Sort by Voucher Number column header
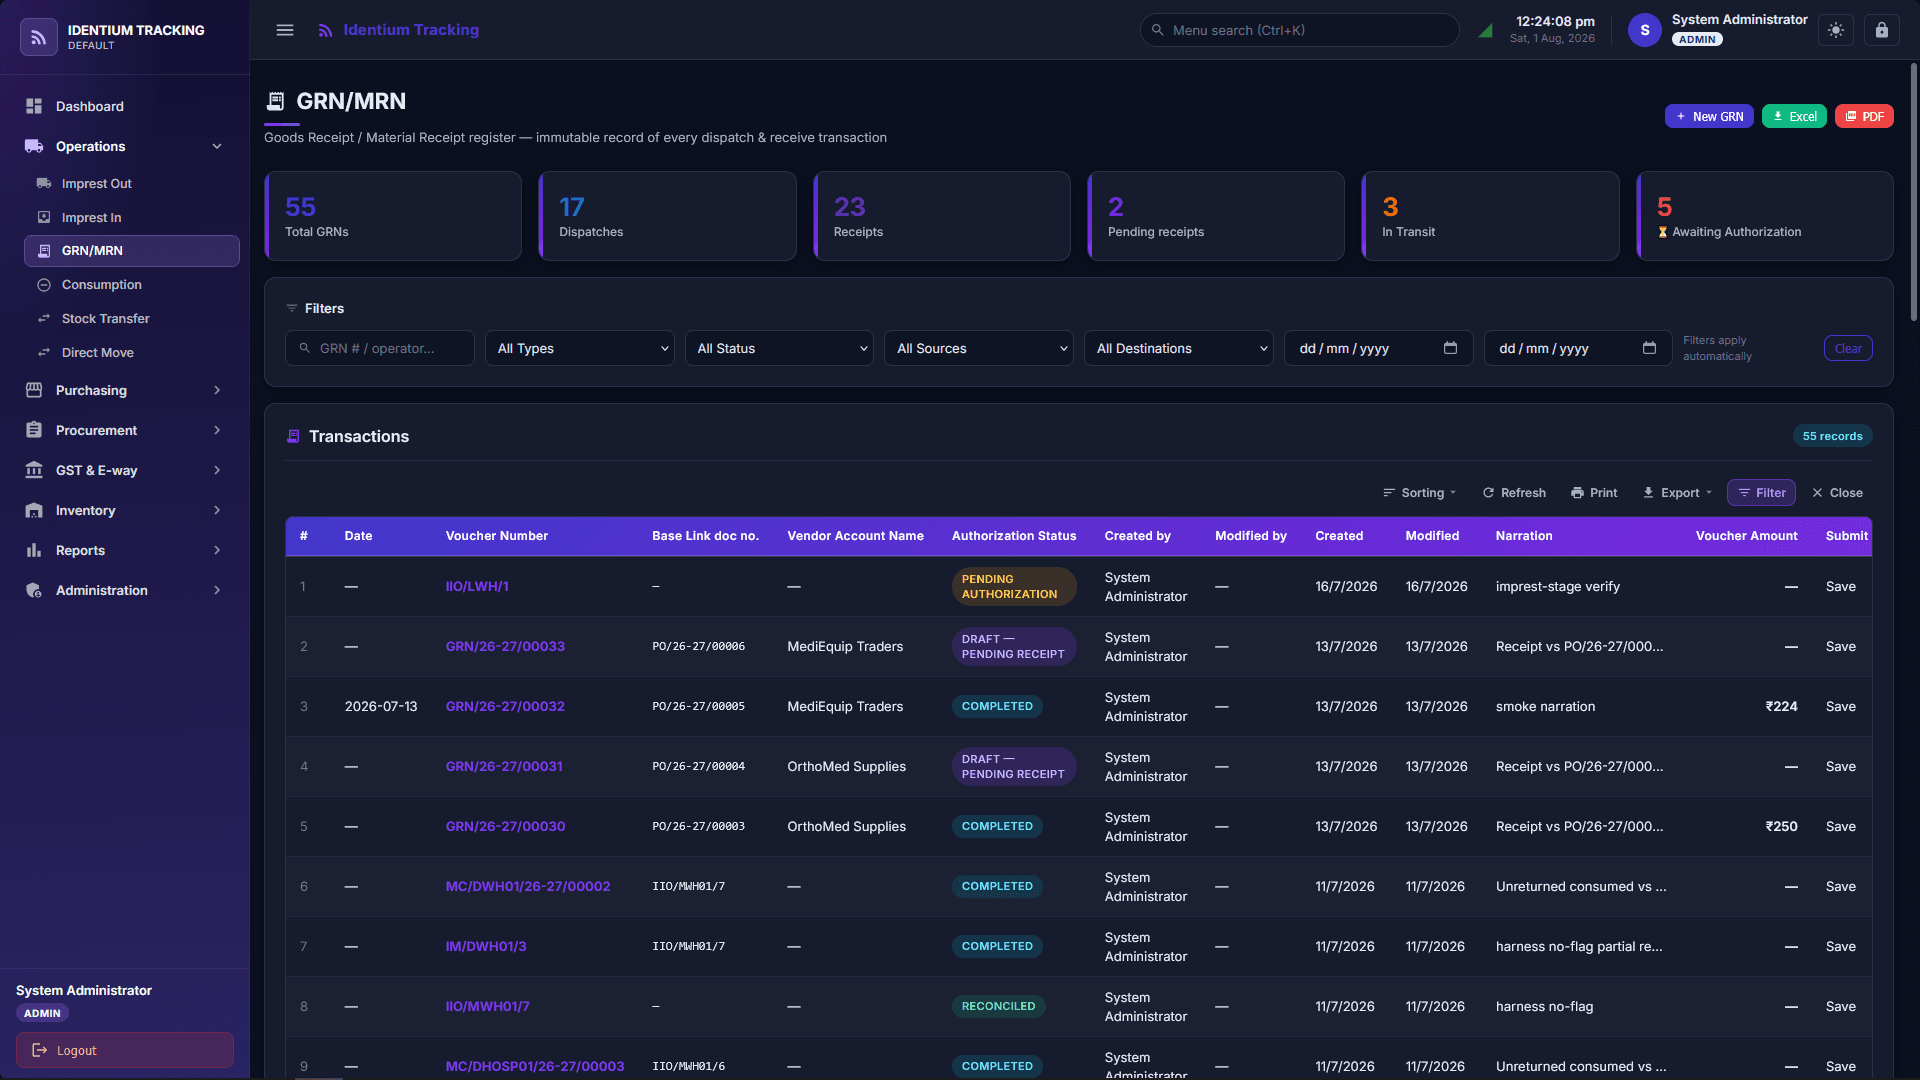The width and height of the screenshot is (1920, 1080). pos(496,536)
